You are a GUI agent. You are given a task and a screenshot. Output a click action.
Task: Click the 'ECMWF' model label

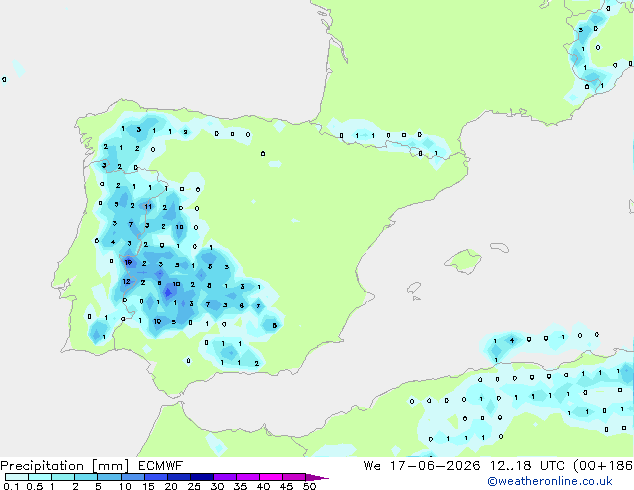160,466
